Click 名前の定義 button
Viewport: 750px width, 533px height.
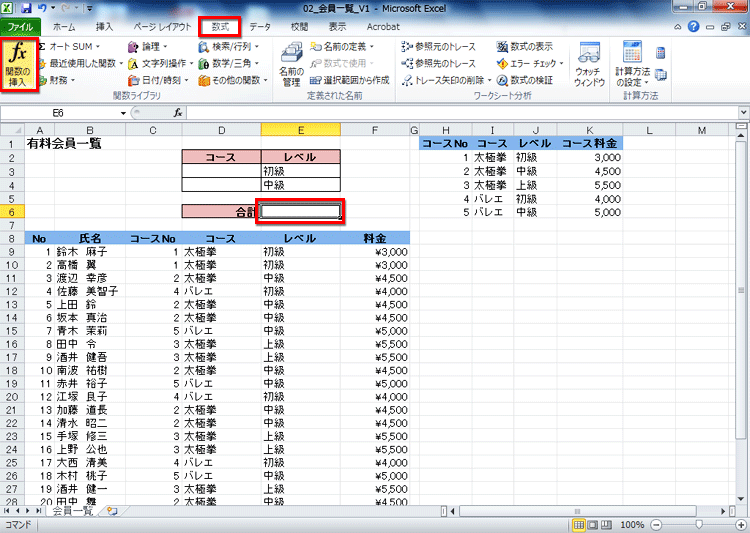pos(342,46)
